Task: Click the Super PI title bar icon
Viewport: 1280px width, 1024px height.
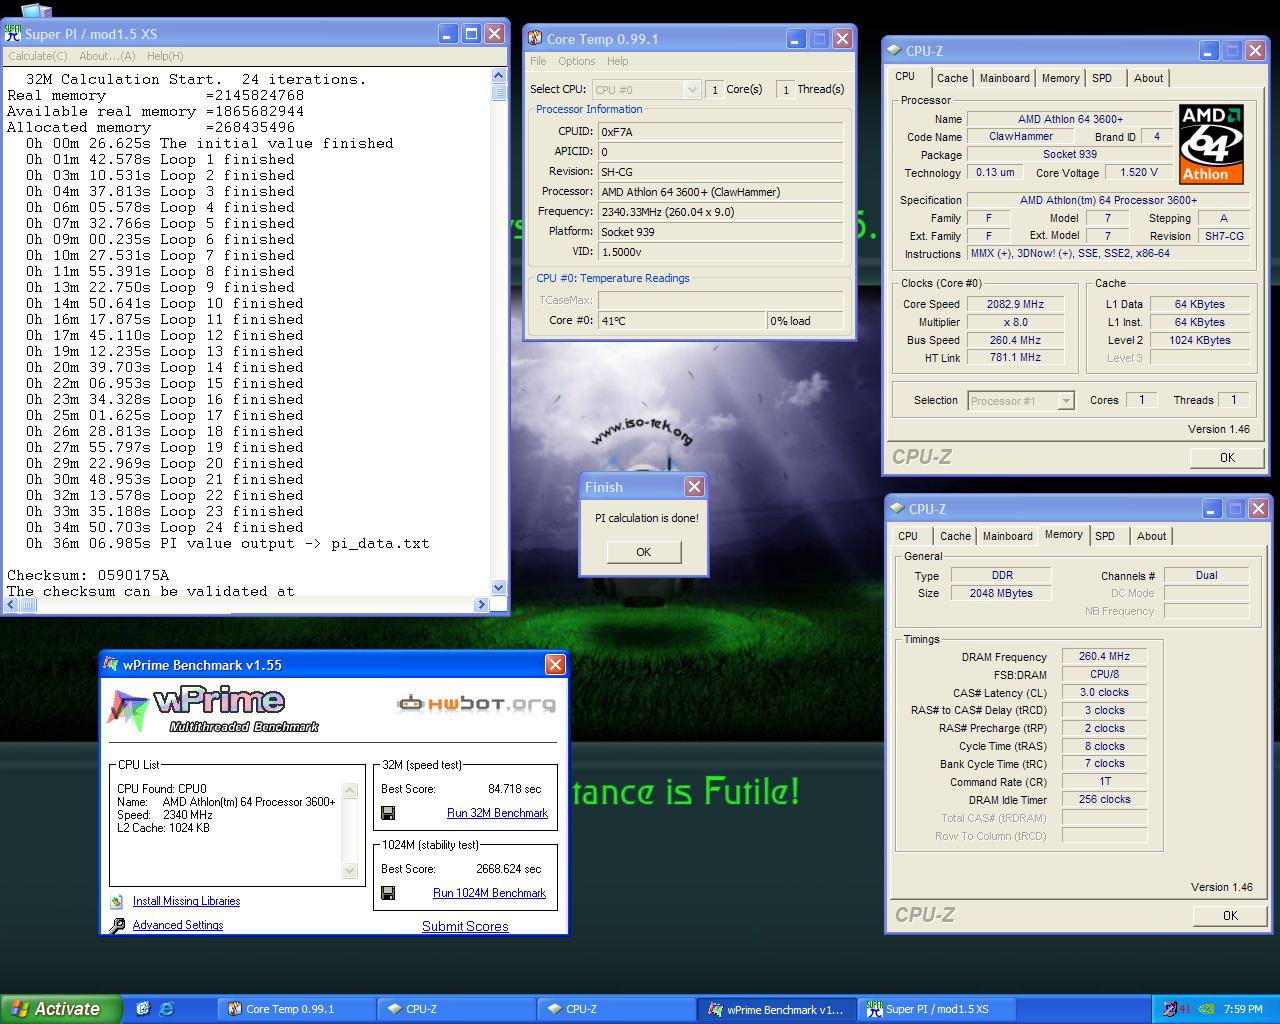Action: [x=13, y=33]
